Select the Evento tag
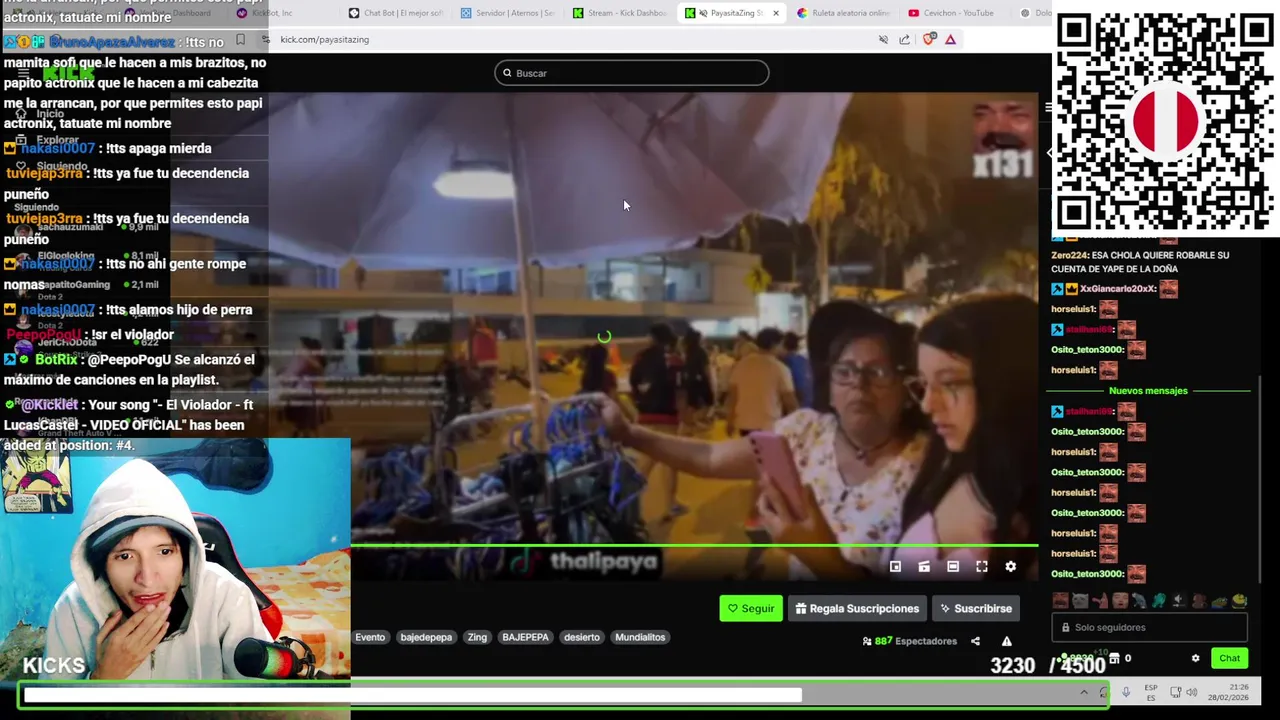Screen dimensions: 1280x720 pyautogui.click(x=370, y=637)
